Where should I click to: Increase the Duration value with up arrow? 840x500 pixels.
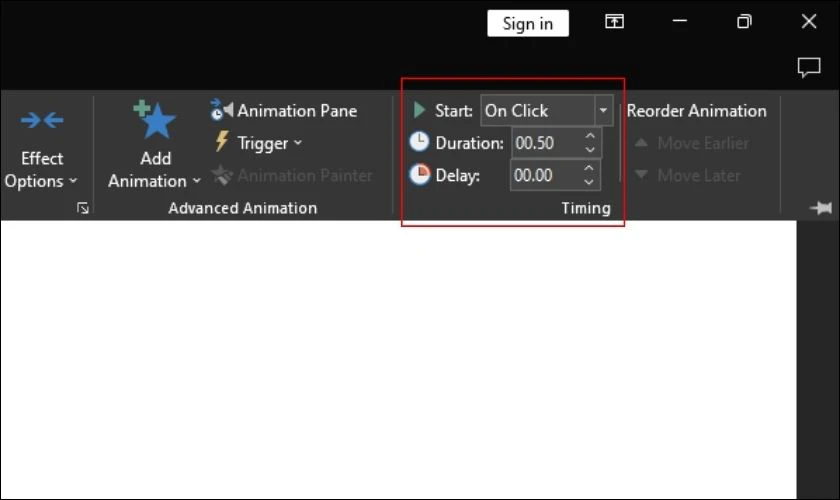590,136
